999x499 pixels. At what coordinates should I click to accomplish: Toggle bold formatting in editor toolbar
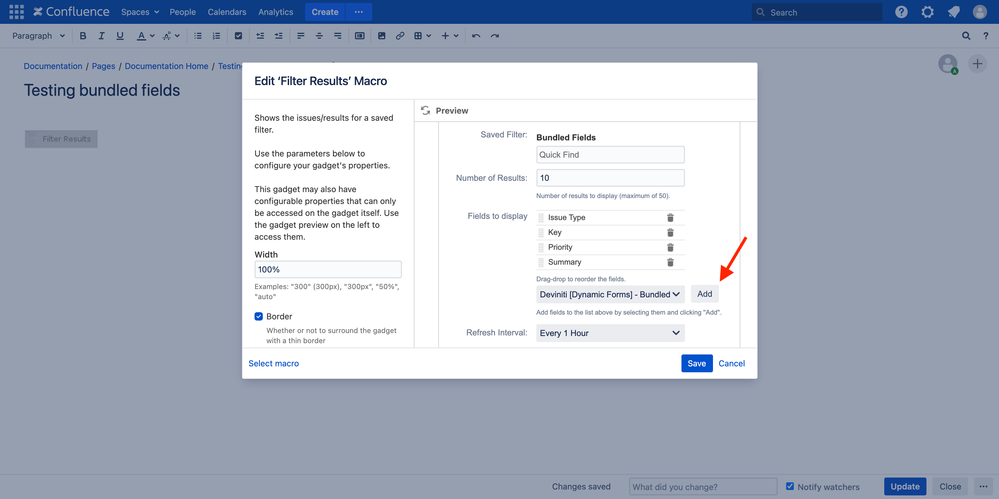pos(83,36)
